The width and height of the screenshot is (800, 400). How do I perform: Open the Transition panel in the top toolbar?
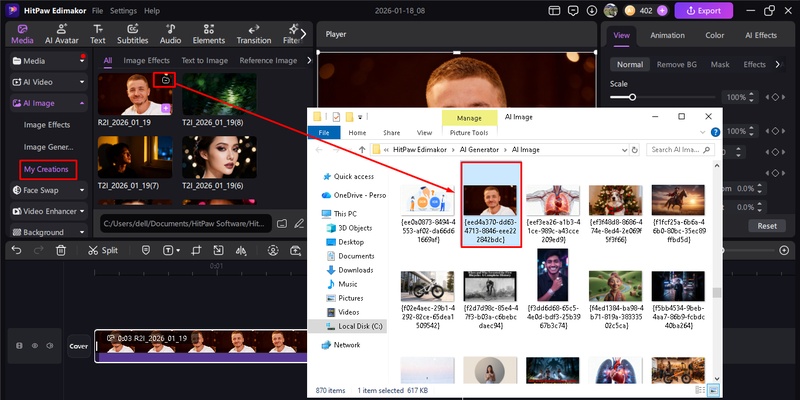click(x=254, y=33)
